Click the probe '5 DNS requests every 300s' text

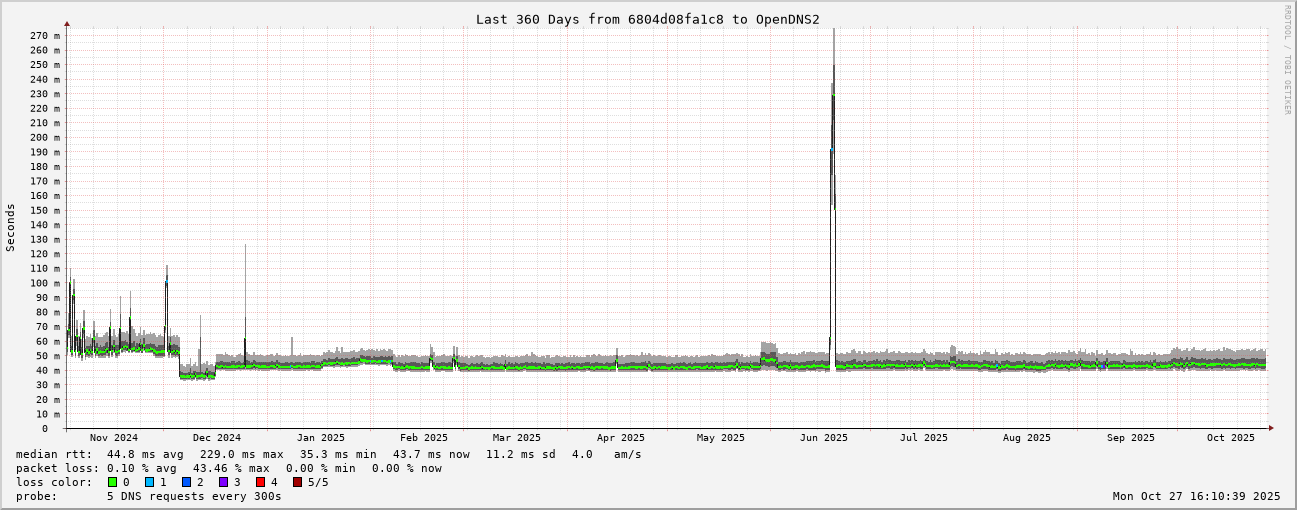tap(194, 496)
